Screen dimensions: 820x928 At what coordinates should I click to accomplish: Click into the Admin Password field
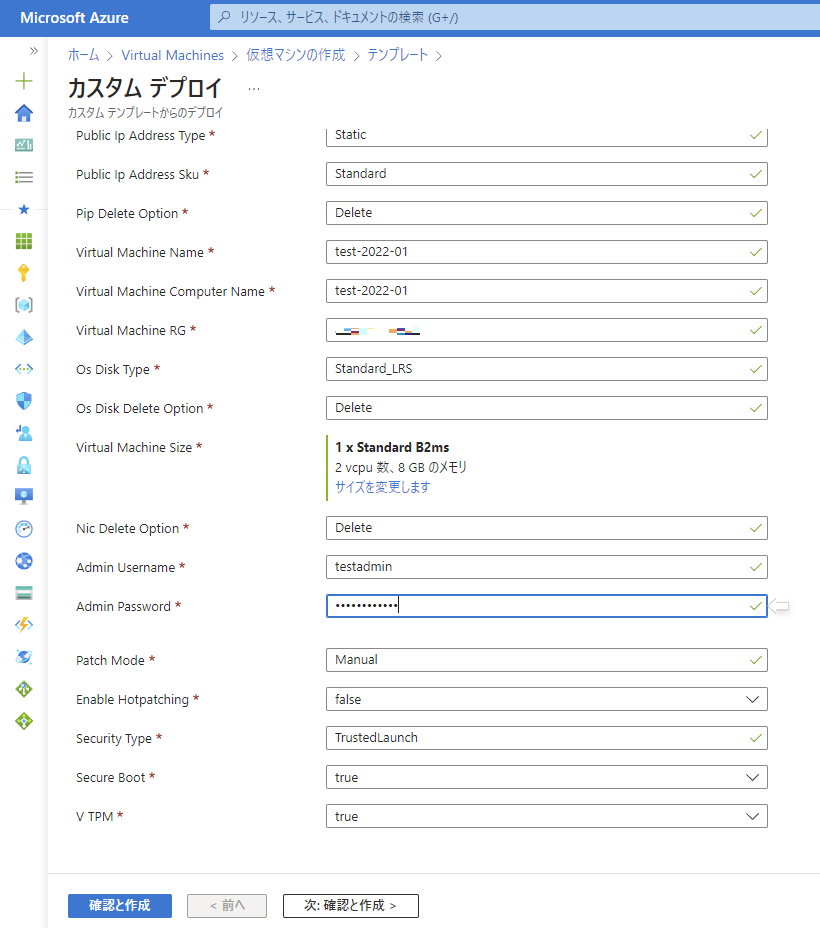pyautogui.click(x=547, y=606)
